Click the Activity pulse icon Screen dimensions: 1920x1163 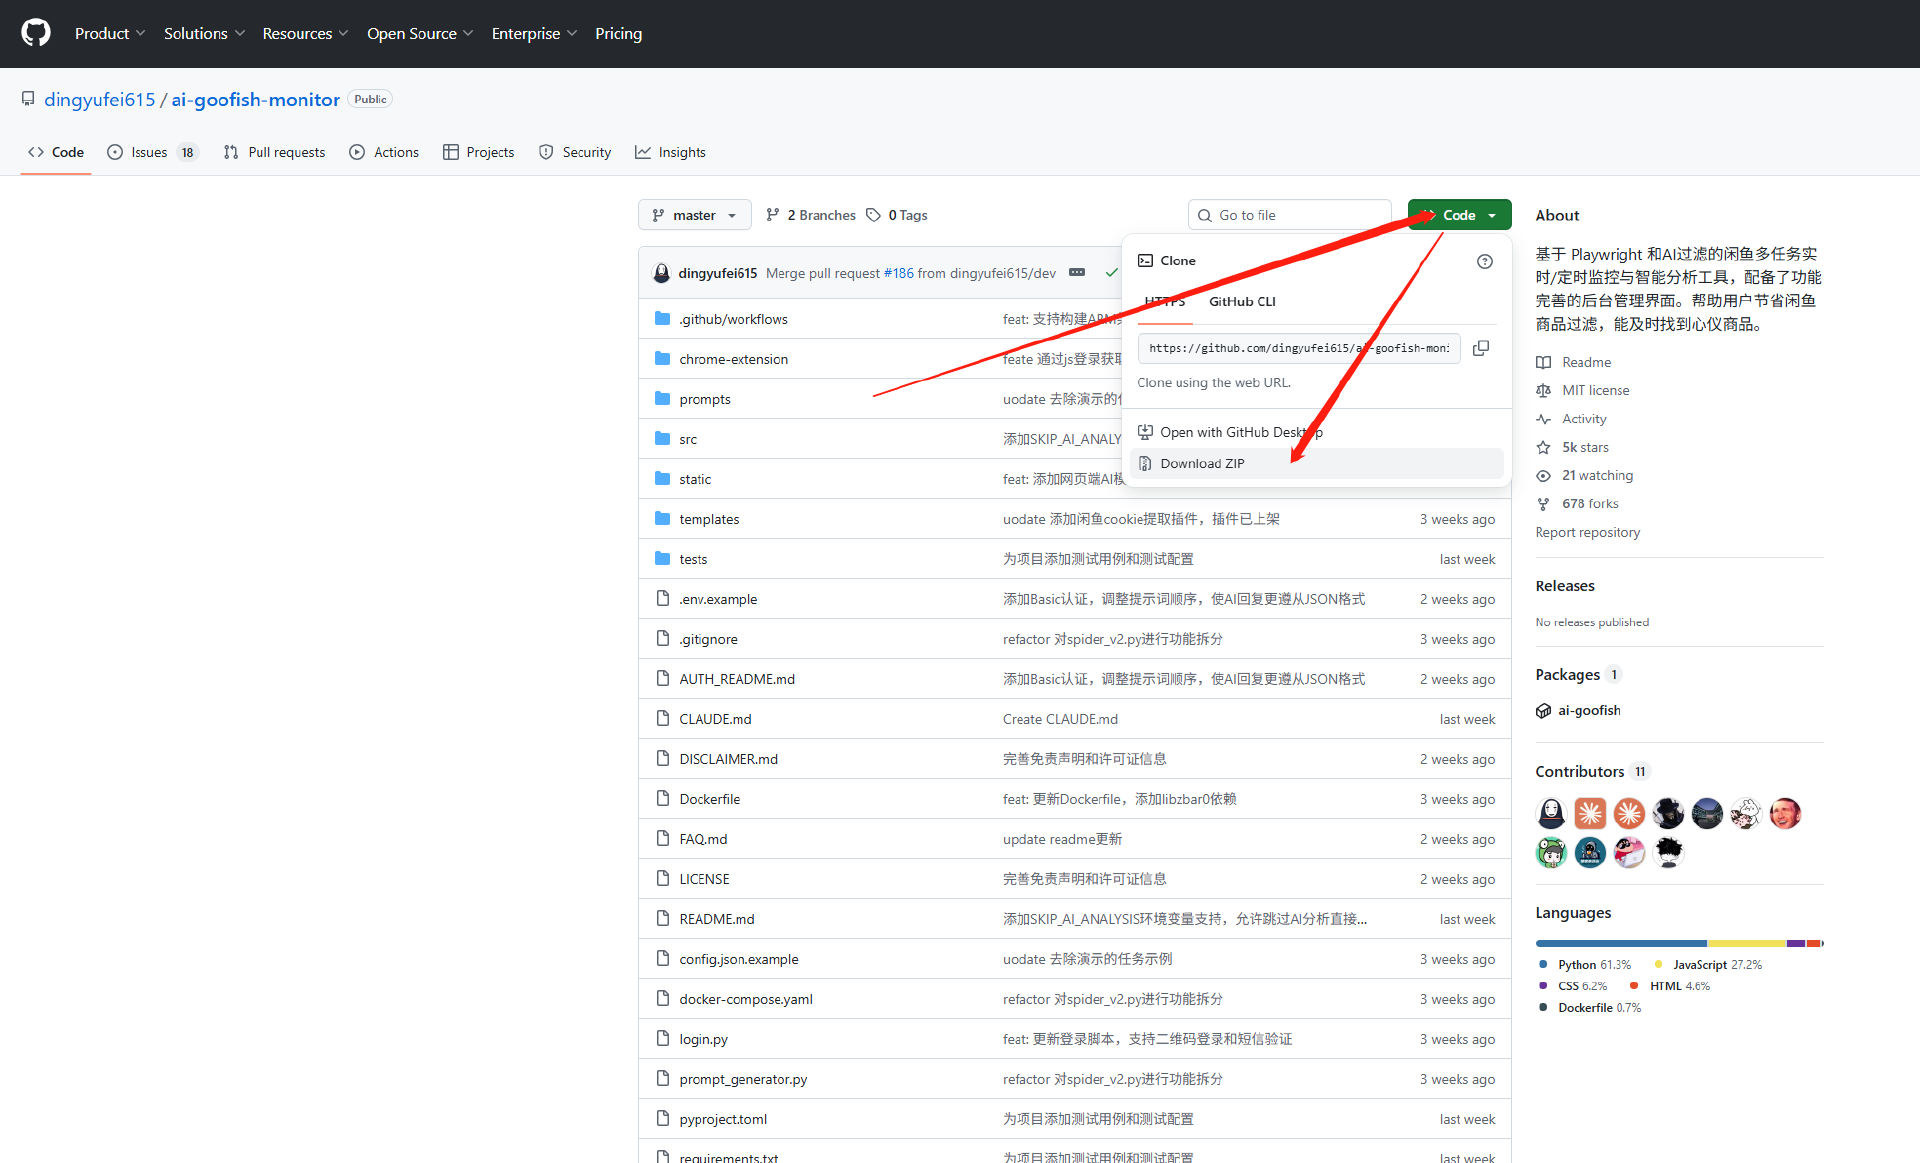click(x=1543, y=419)
